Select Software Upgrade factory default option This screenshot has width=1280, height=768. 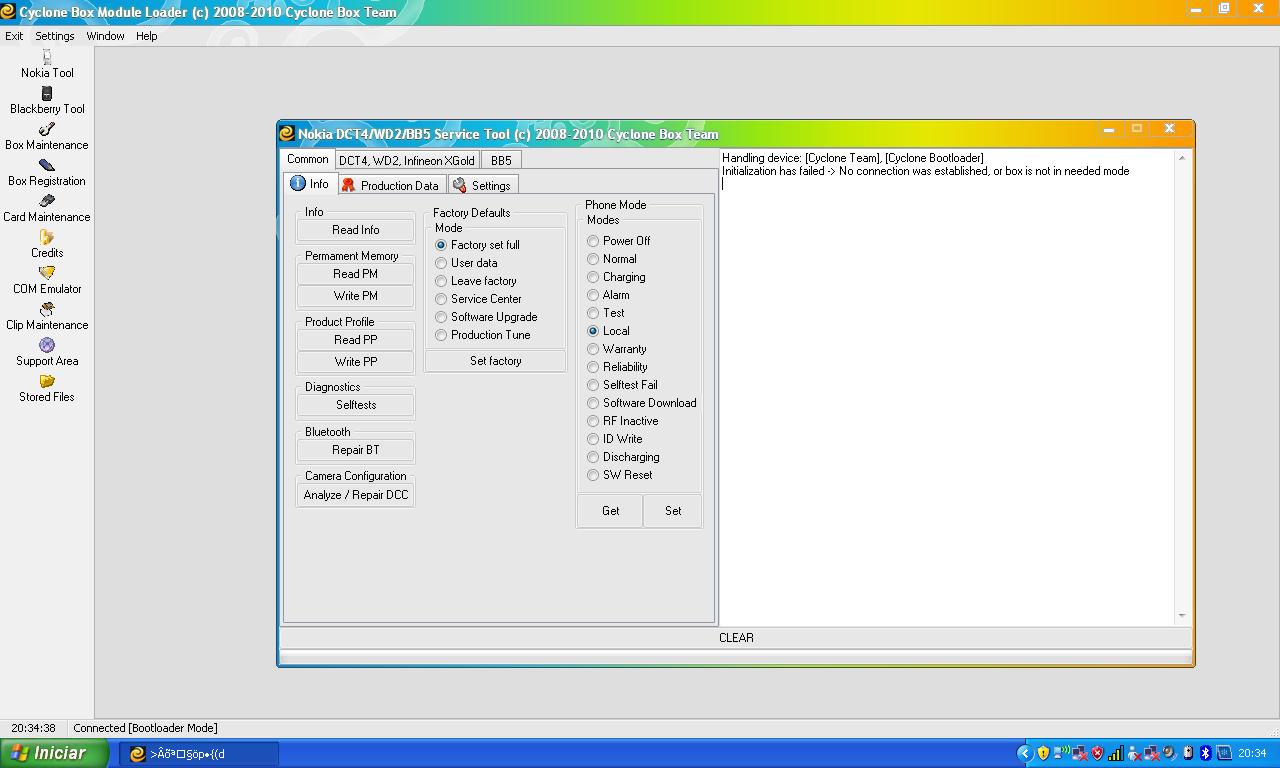(441, 317)
